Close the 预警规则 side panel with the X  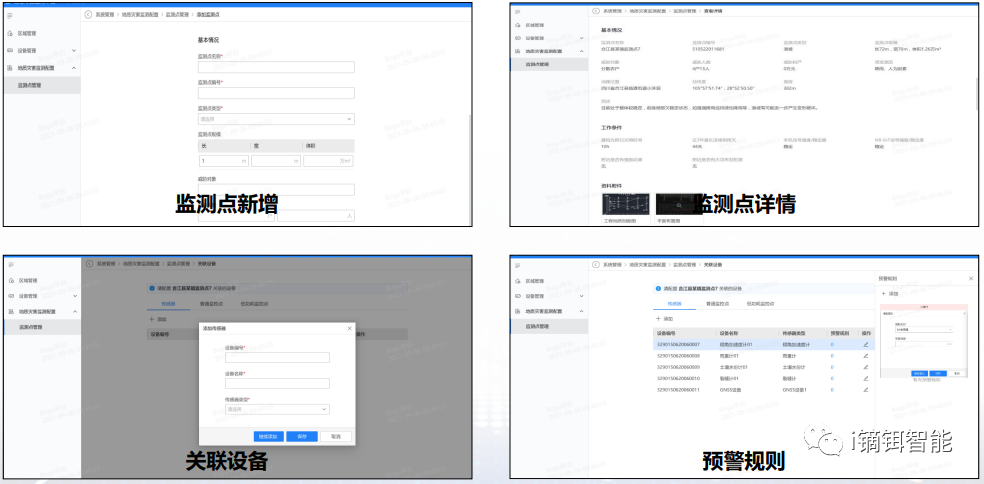(970, 278)
